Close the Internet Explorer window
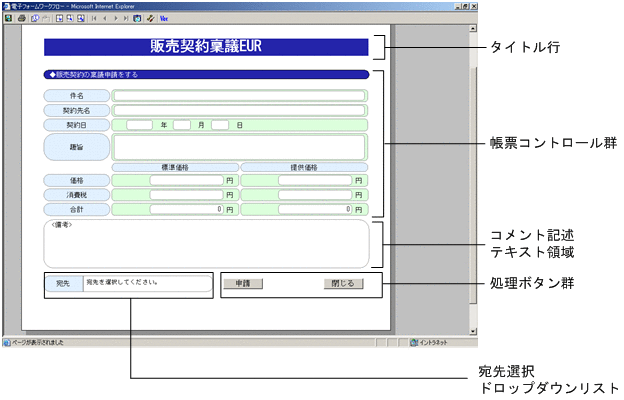The height and width of the screenshot is (400, 624). (474, 6)
